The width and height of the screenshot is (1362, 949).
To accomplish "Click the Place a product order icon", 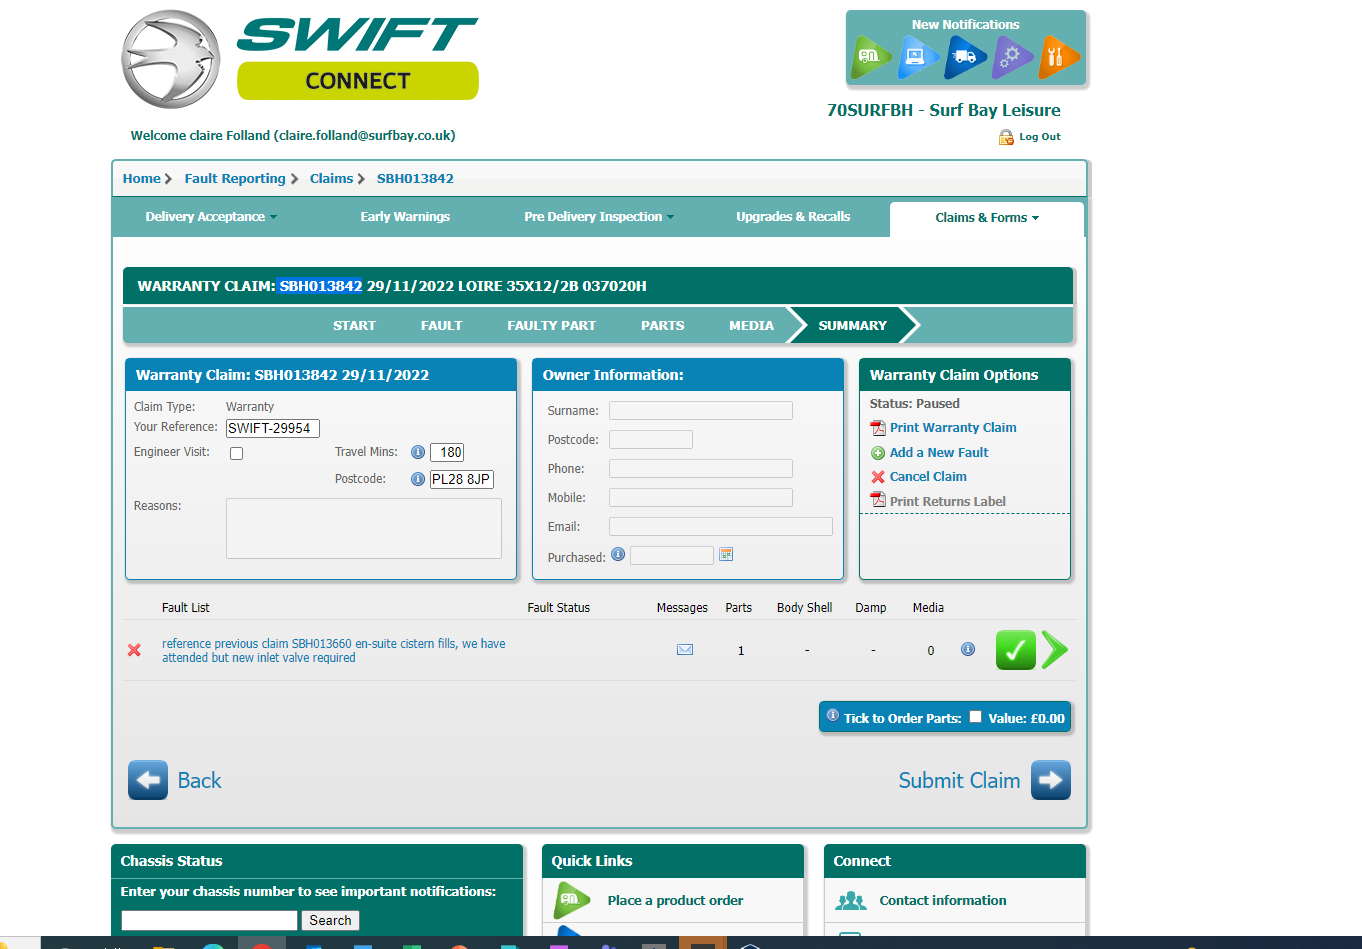I will (572, 900).
